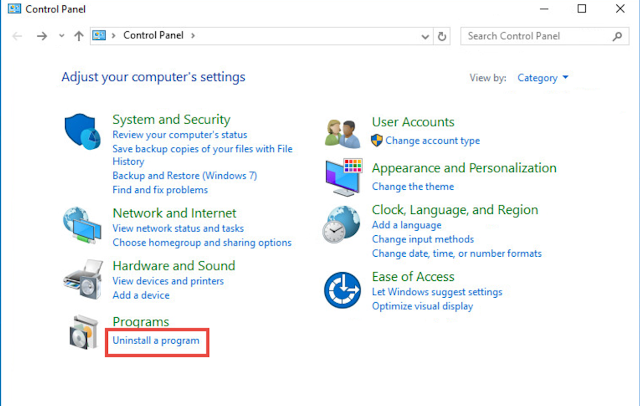Expand the chevron before Control Panel breadcrumb
This screenshot has height=406, width=640.
pos(113,35)
